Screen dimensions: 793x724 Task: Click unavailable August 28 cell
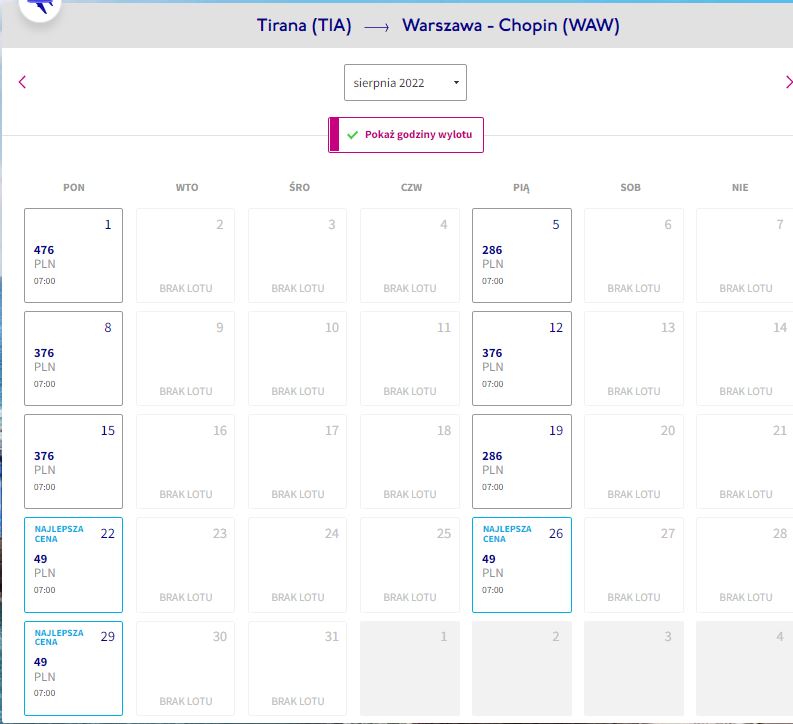tap(744, 565)
